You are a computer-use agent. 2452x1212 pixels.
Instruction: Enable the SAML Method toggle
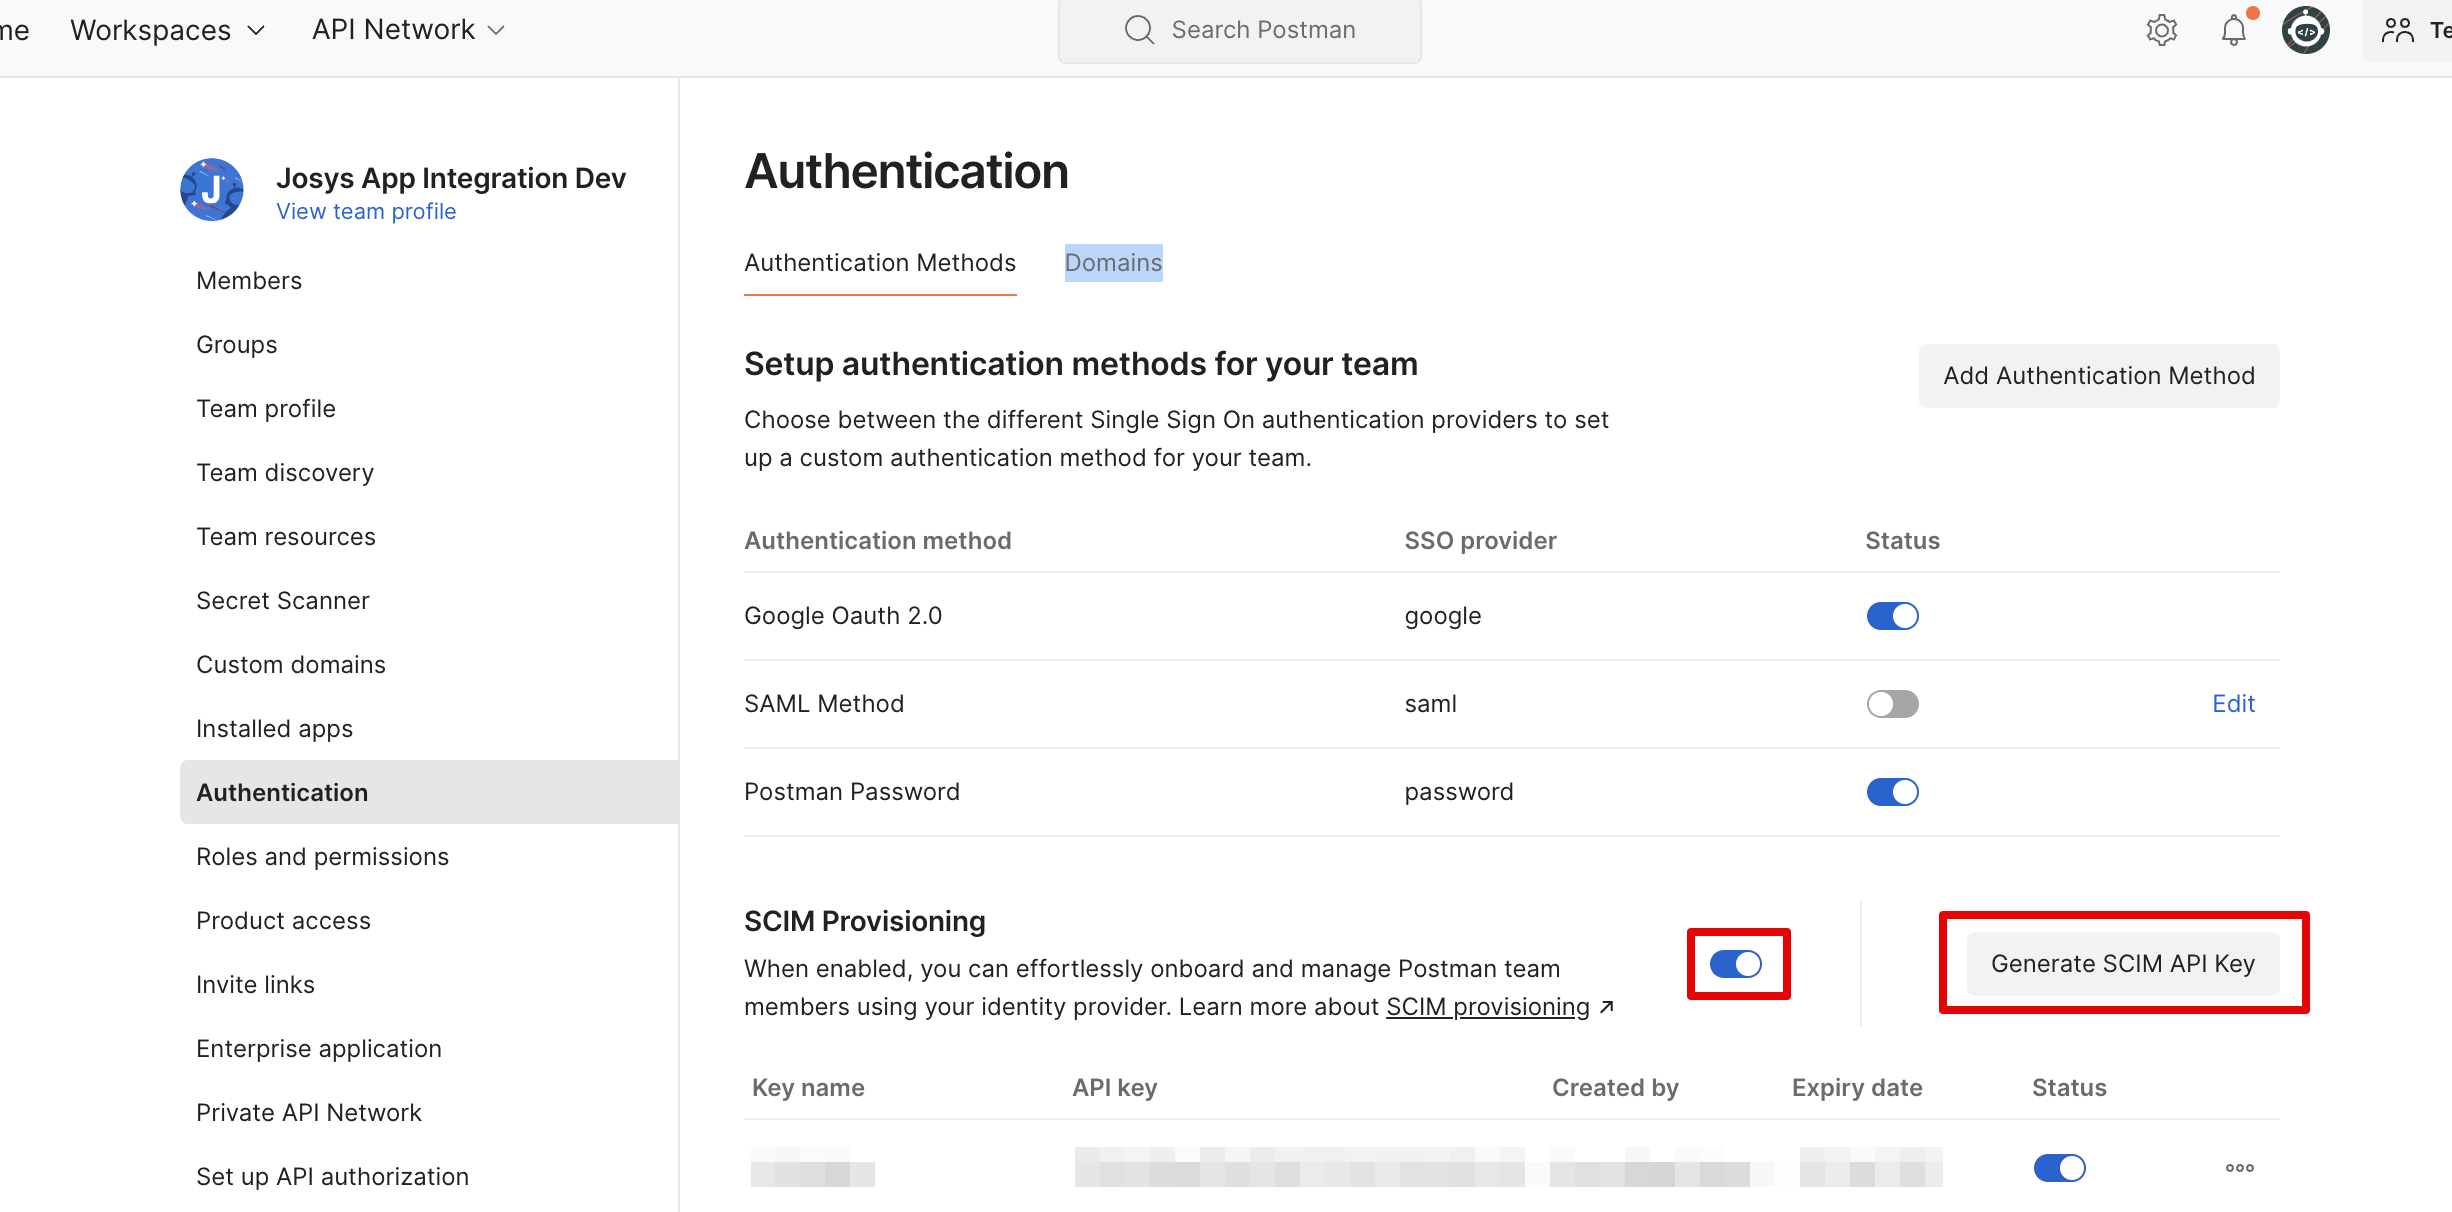[1892, 704]
